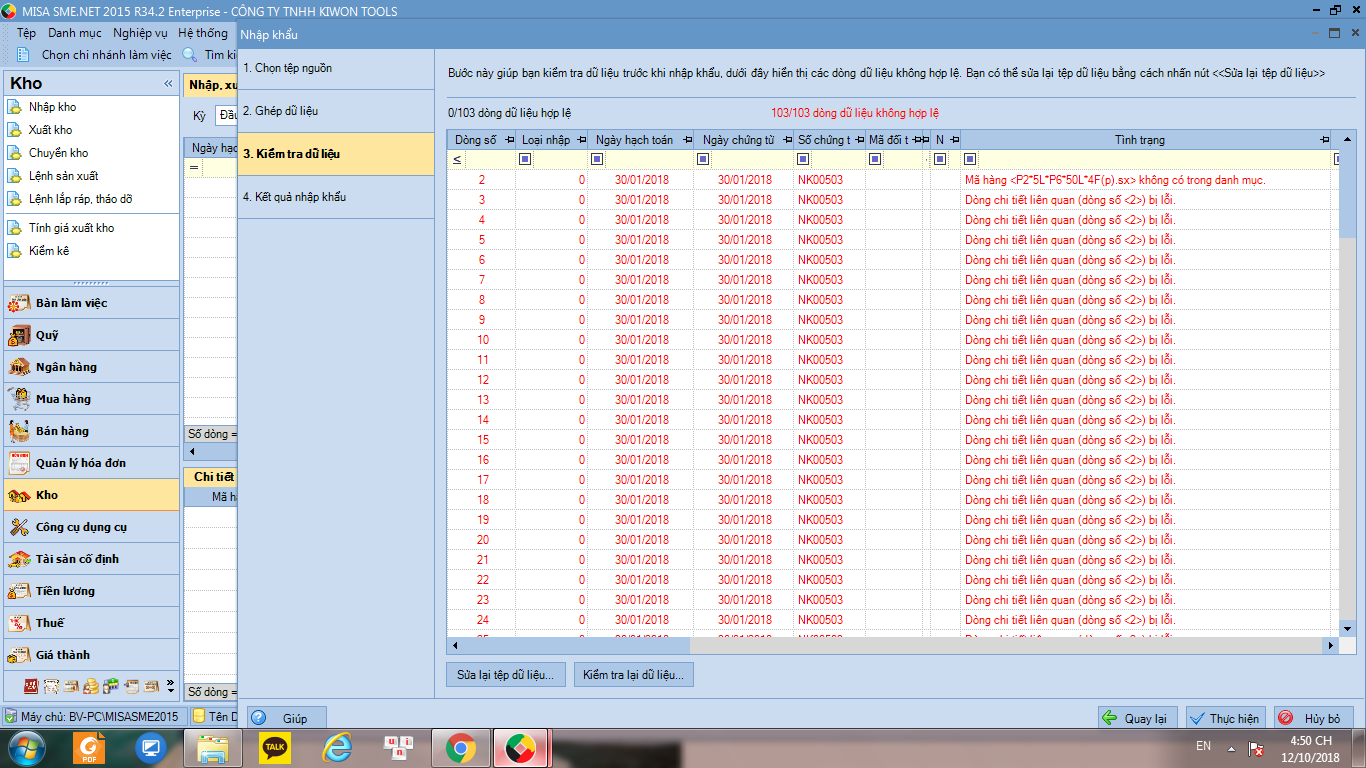Open the Giá thành module

[x=92, y=655]
